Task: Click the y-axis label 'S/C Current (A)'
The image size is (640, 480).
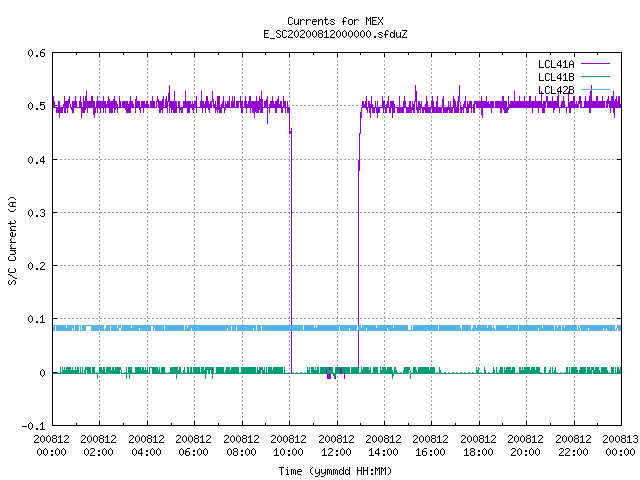Action: pyautogui.click(x=12, y=241)
